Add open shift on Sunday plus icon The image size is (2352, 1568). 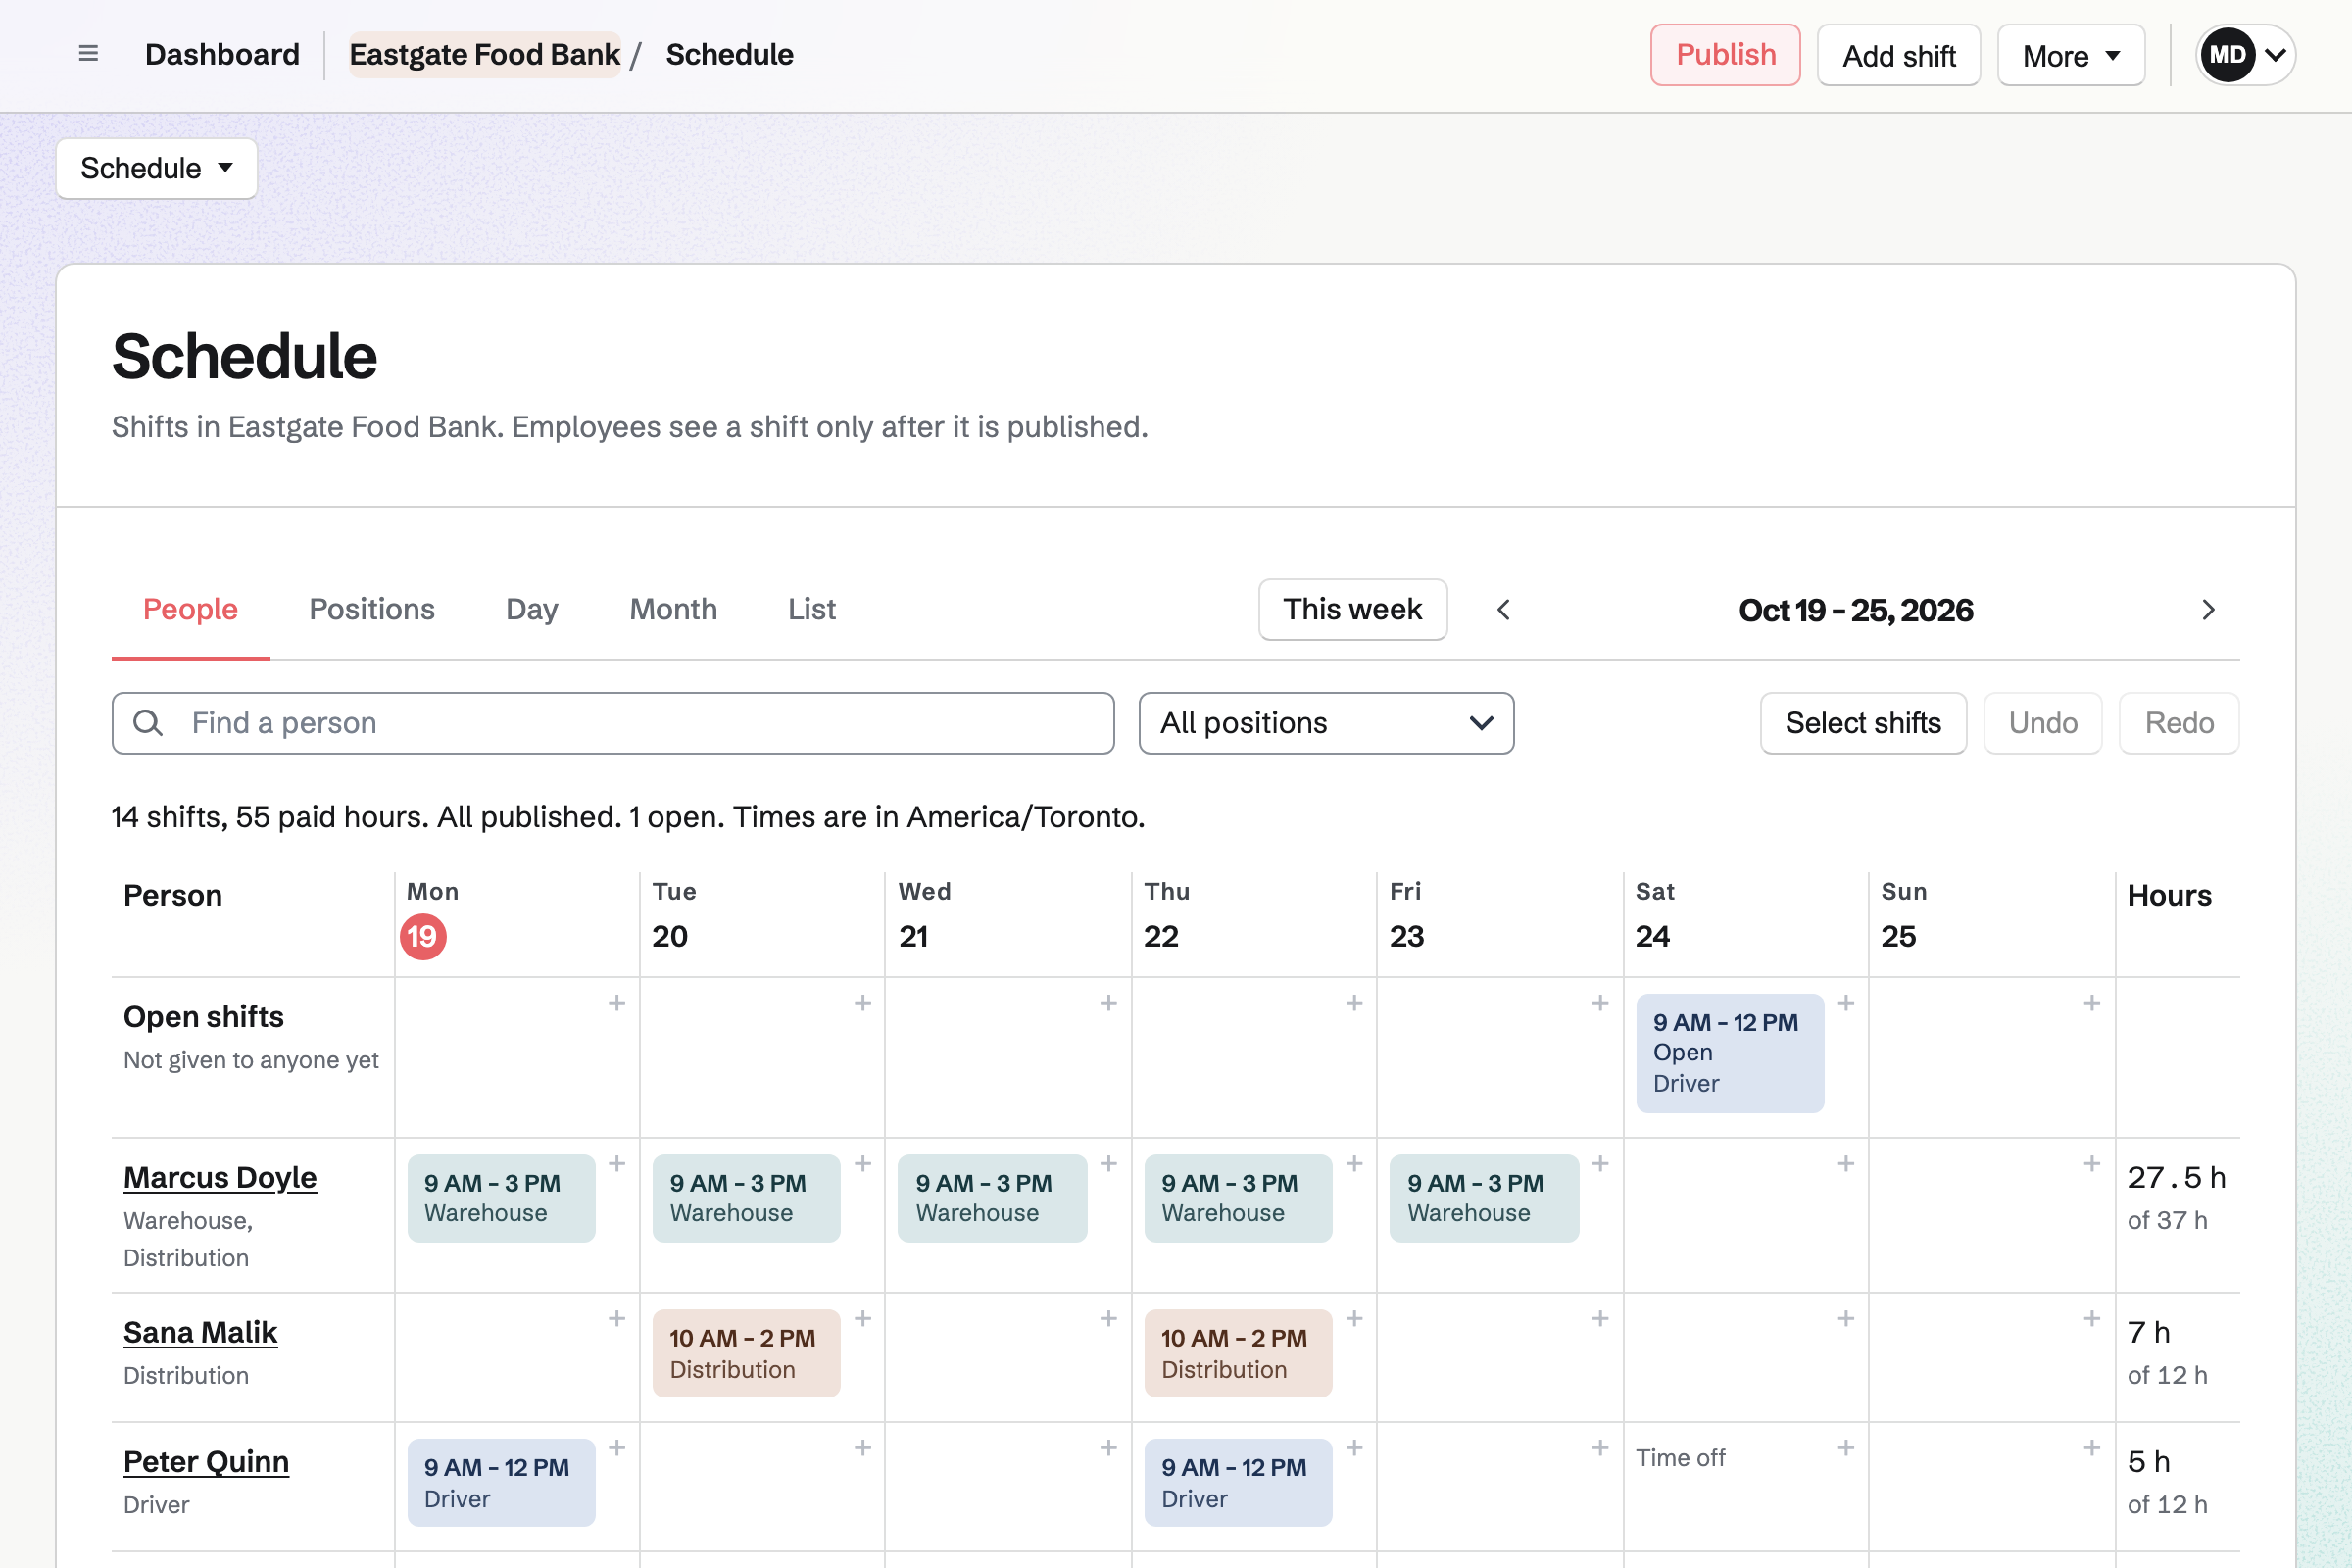2091,1003
